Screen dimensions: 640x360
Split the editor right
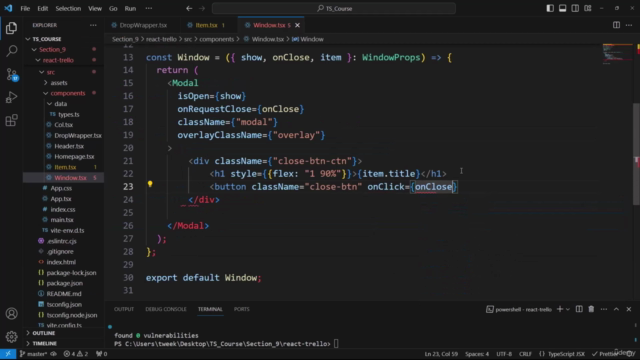[616, 25]
